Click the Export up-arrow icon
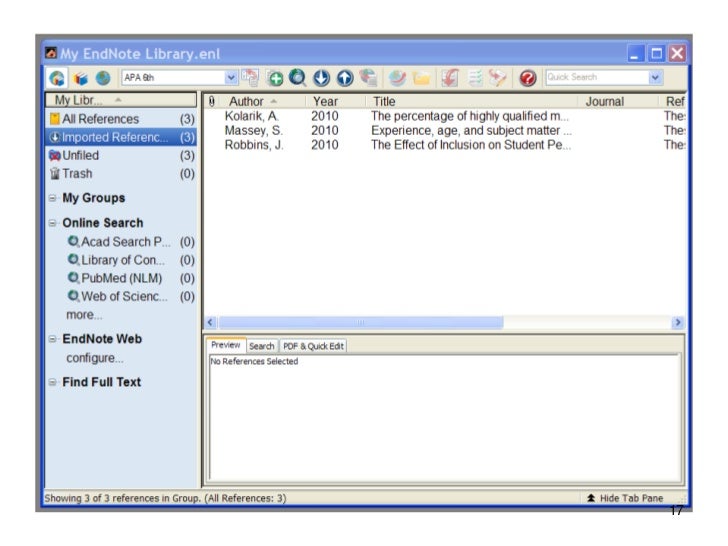Viewport: 728px width, 546px height. click(x=344, y=78)
